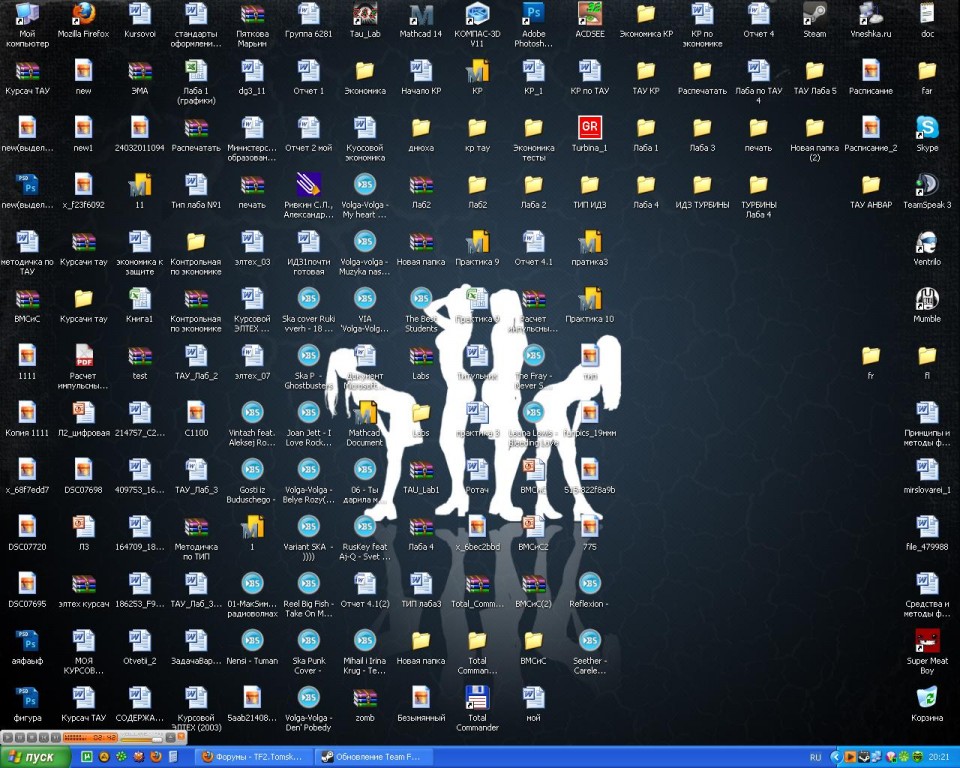
Task: Launch Super Meat Boy shortcut
Action: tap(927, 651)
